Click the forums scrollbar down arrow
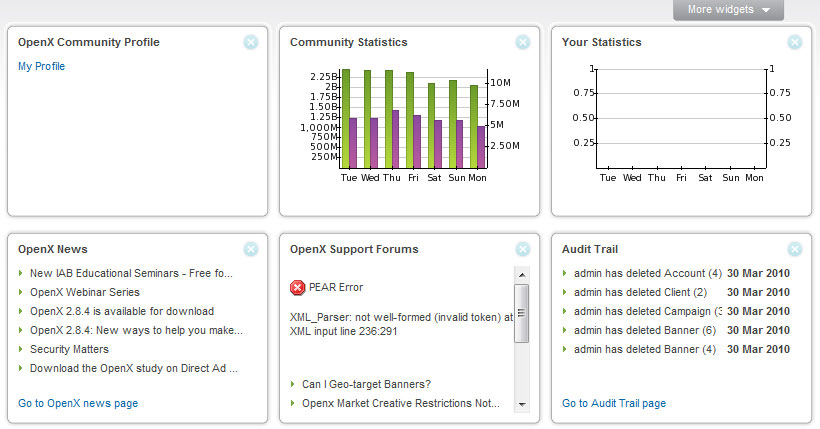The image size is (820, 429). (521, 404)
